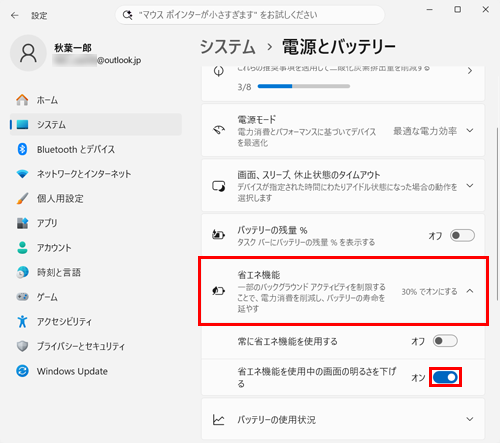Click the 3/8 recommendations progress bar
The image size is (500, 443).
304,86
